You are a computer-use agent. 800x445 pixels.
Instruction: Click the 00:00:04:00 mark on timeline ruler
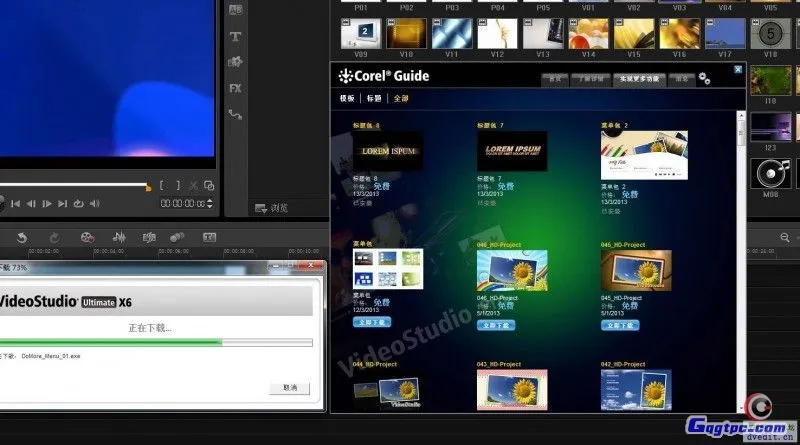click(109, 251)
